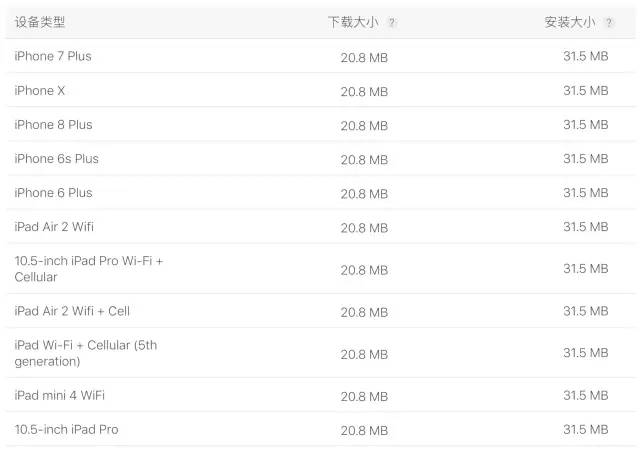Click the iPhone 7 Plus install size value
The image size is (640, 458).
pyautogui.click(x=586, y=56)
